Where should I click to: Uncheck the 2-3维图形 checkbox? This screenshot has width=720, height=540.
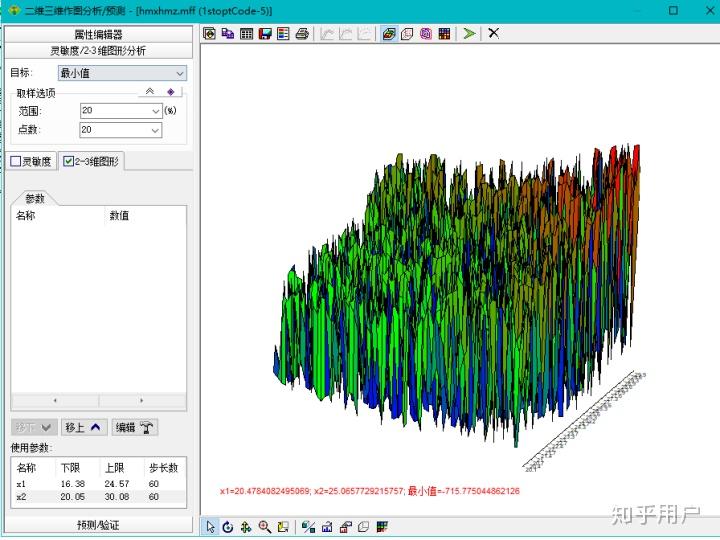(68, 161)
